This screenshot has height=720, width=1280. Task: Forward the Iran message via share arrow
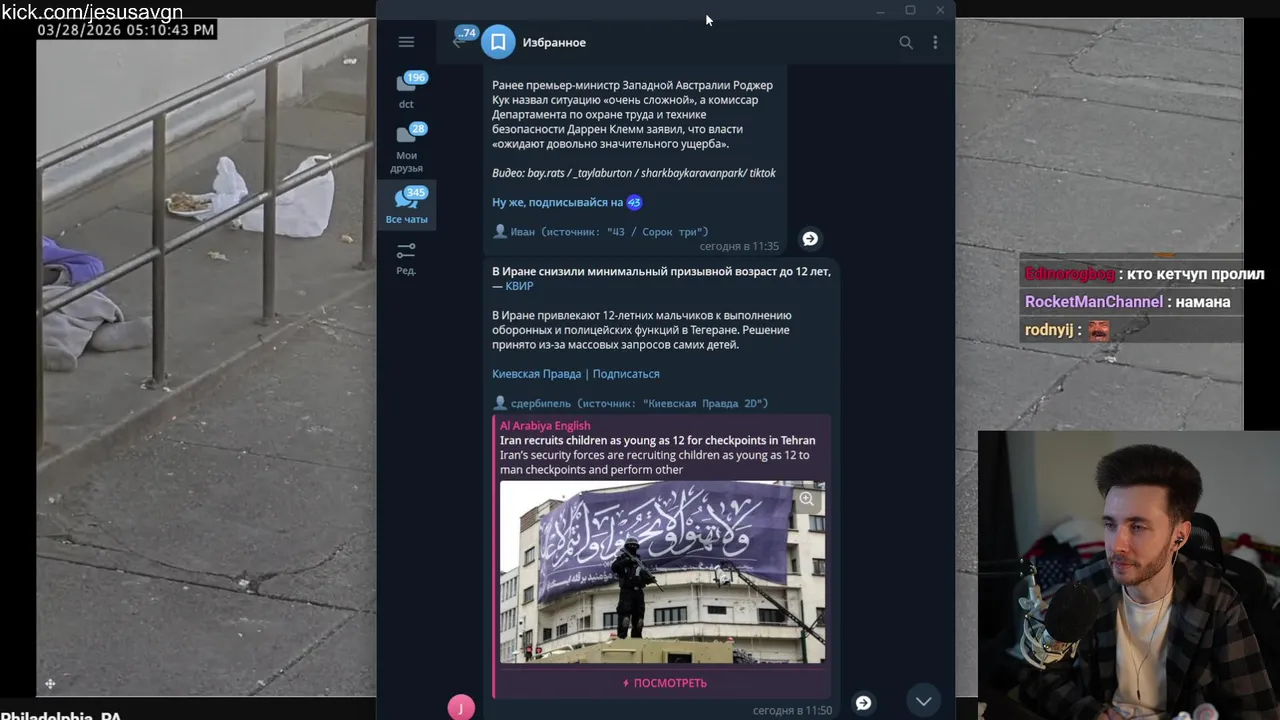(x=863, y=703)
